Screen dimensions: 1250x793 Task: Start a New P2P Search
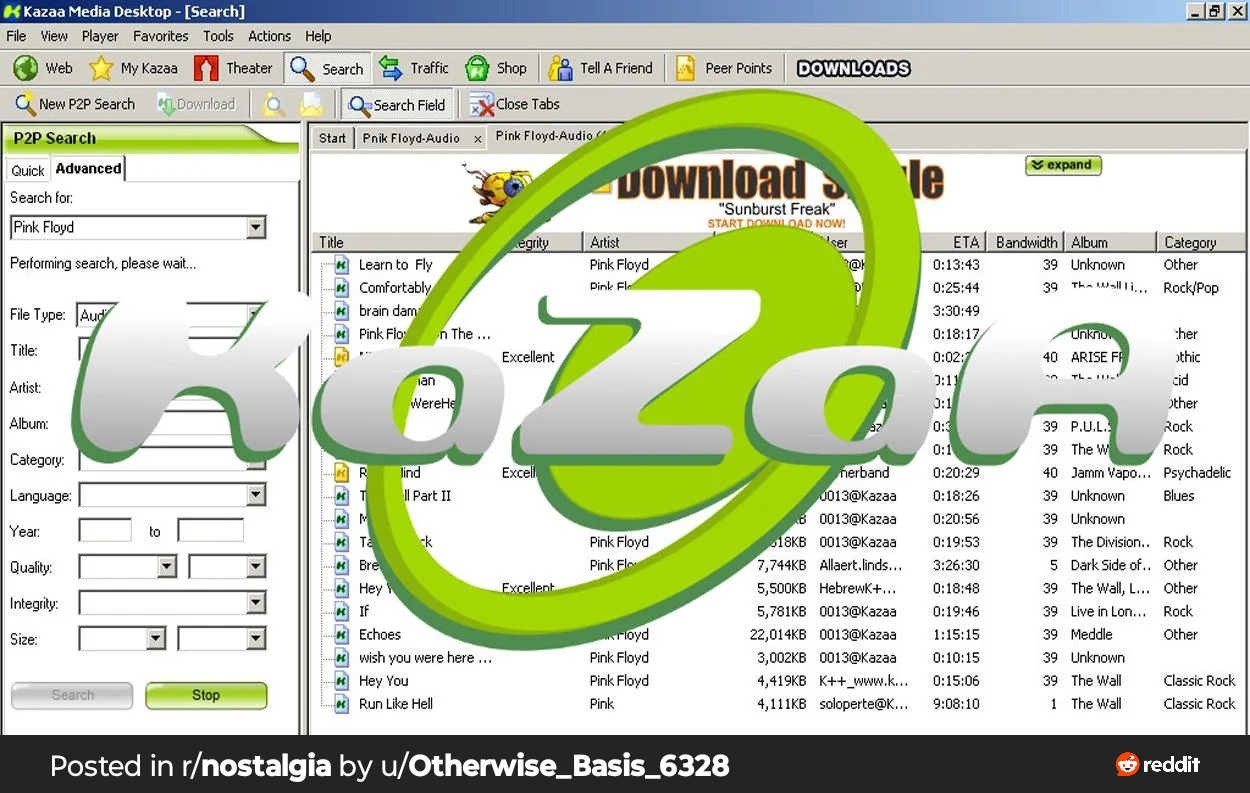point(75,104)
